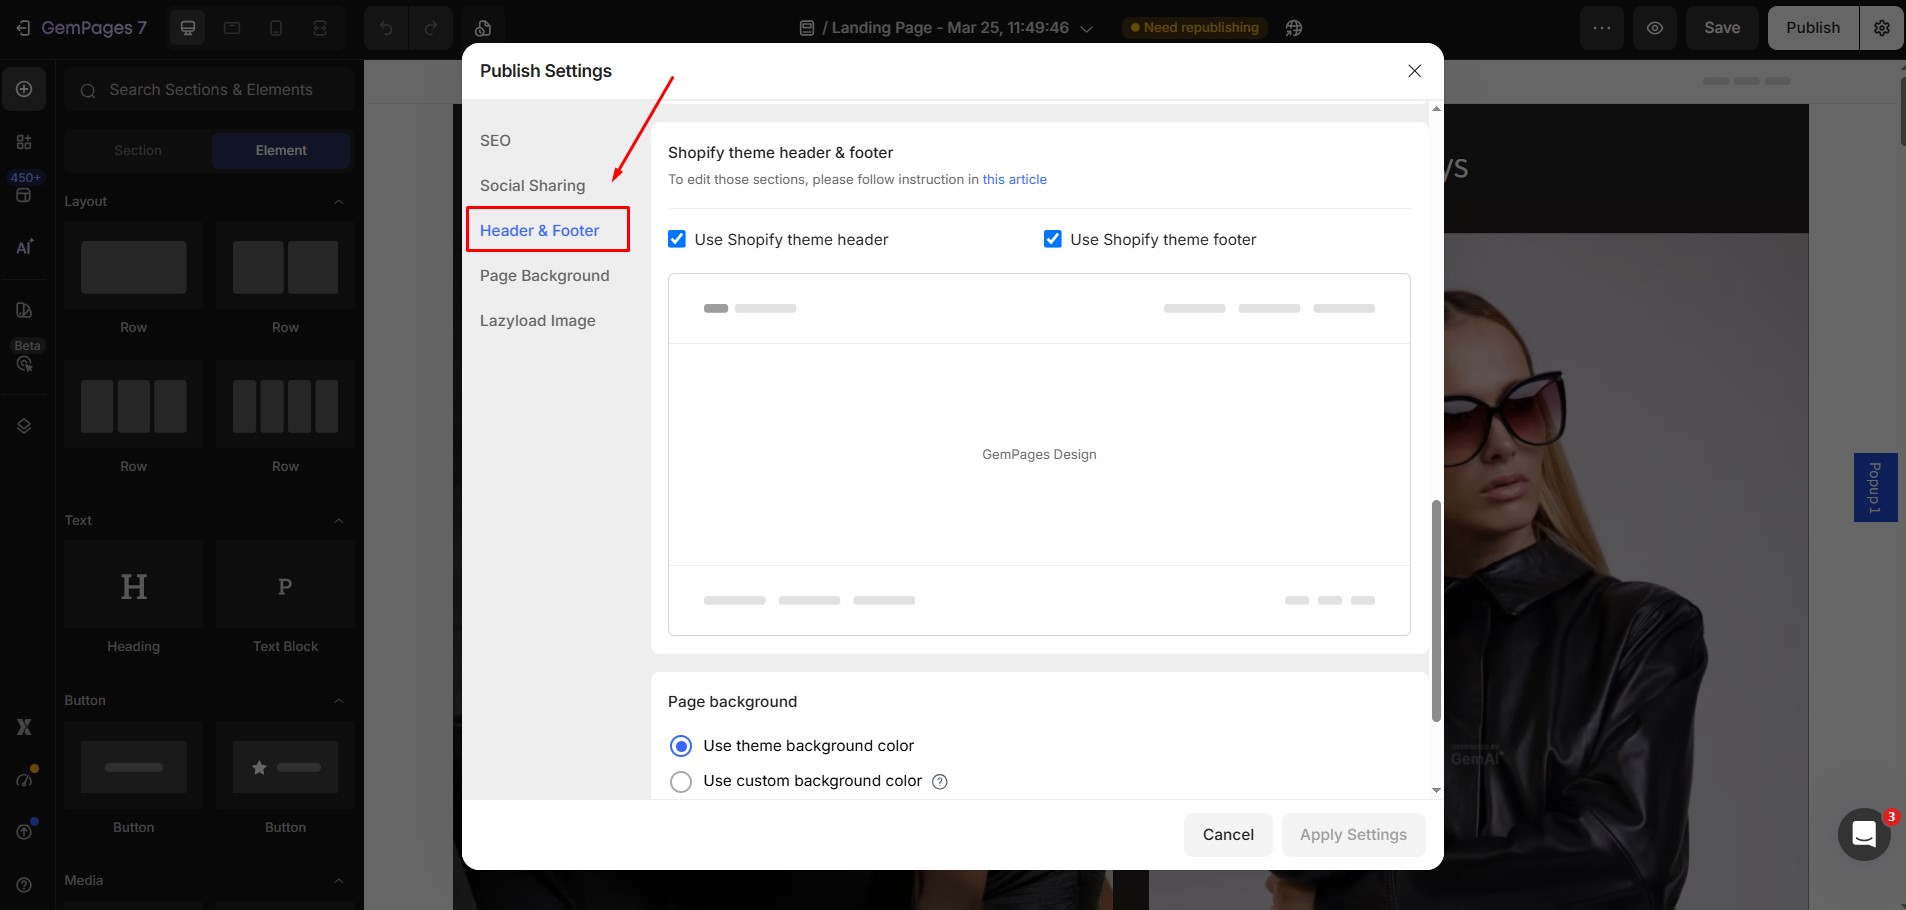Collapse the Button group
This screenshot has width=1906, height=910.
tap(338, 701)
